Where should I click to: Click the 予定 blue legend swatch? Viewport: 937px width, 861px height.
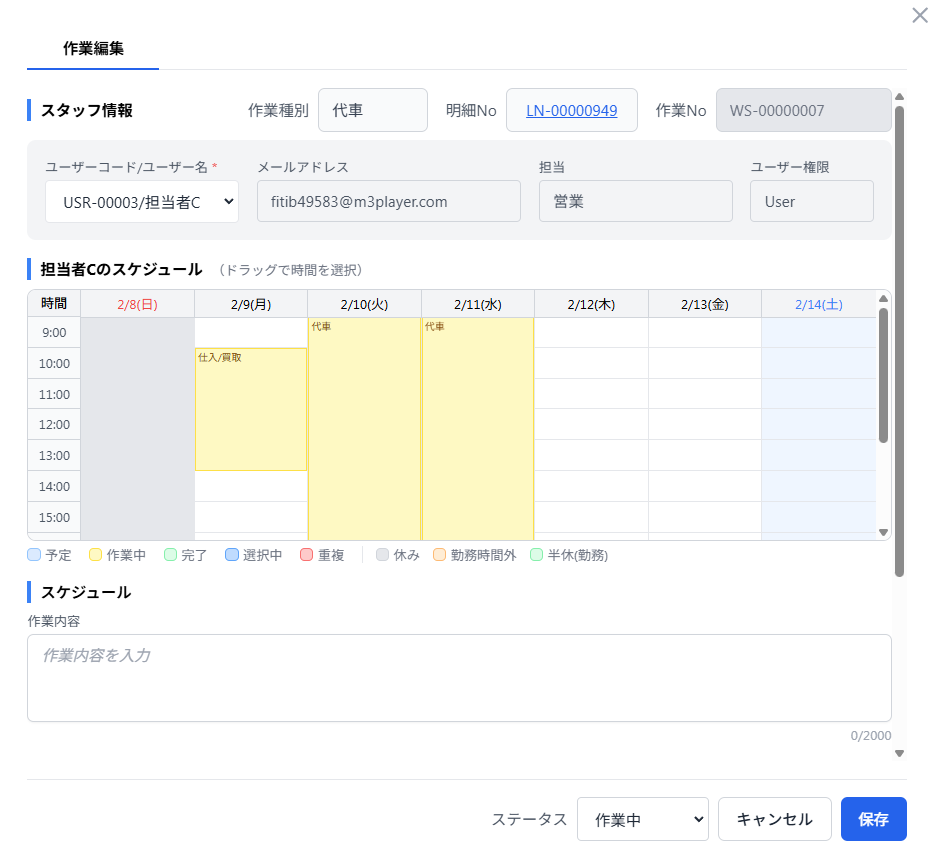35,555
